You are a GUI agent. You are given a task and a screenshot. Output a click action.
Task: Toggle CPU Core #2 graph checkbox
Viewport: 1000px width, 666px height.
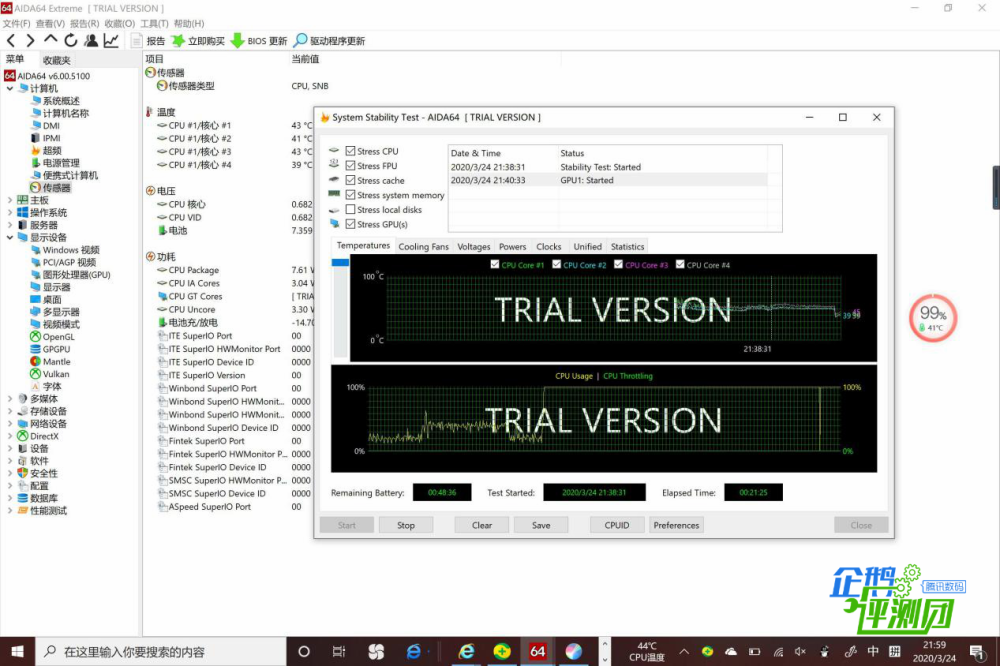557,264
